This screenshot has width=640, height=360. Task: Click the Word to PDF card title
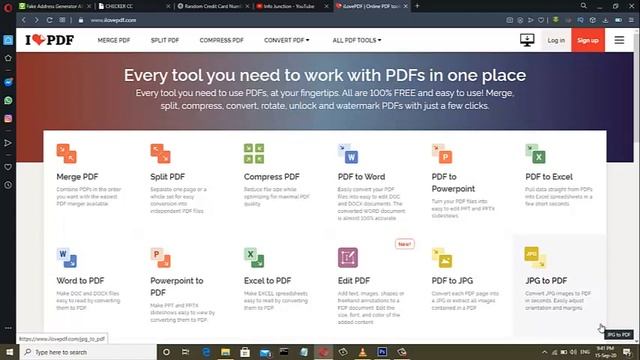(x=80, y=281)
